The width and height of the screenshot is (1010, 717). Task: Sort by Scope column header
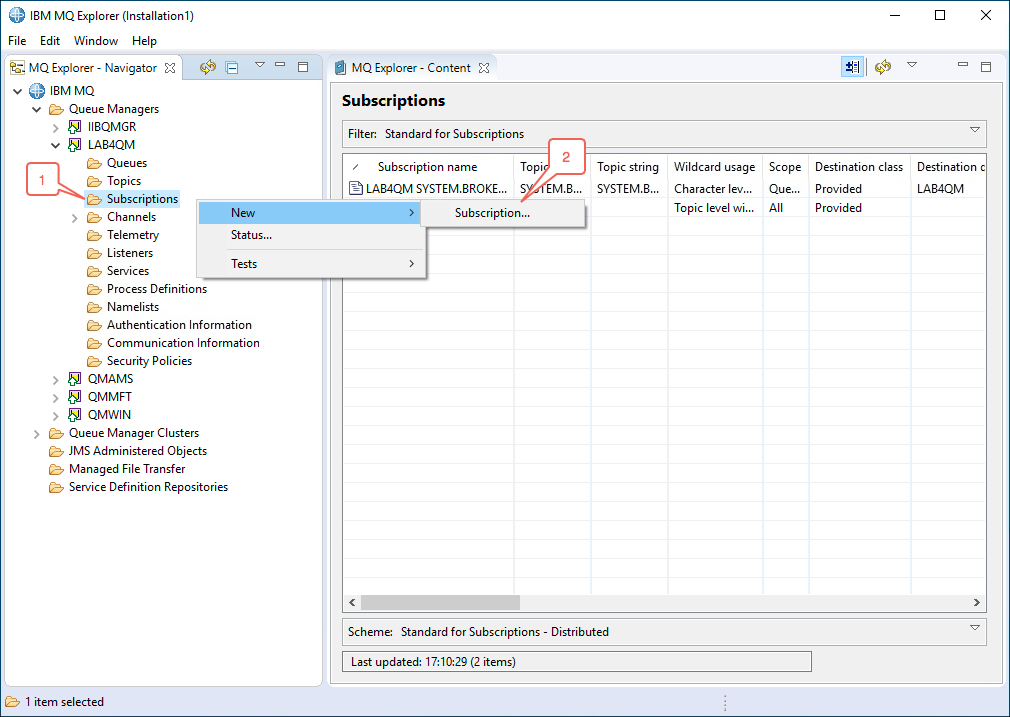click(785, 167)
